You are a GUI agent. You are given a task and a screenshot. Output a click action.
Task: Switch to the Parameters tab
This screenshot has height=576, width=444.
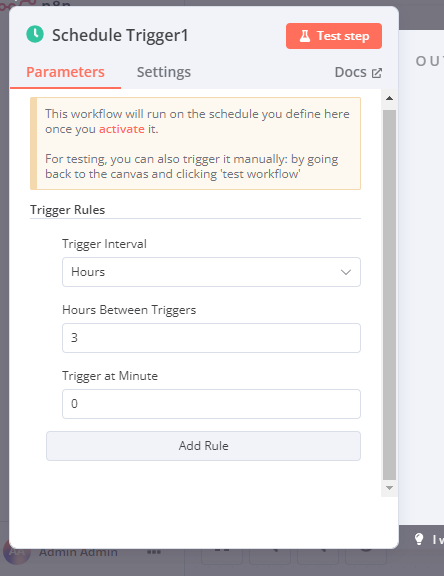click(65, 72)
